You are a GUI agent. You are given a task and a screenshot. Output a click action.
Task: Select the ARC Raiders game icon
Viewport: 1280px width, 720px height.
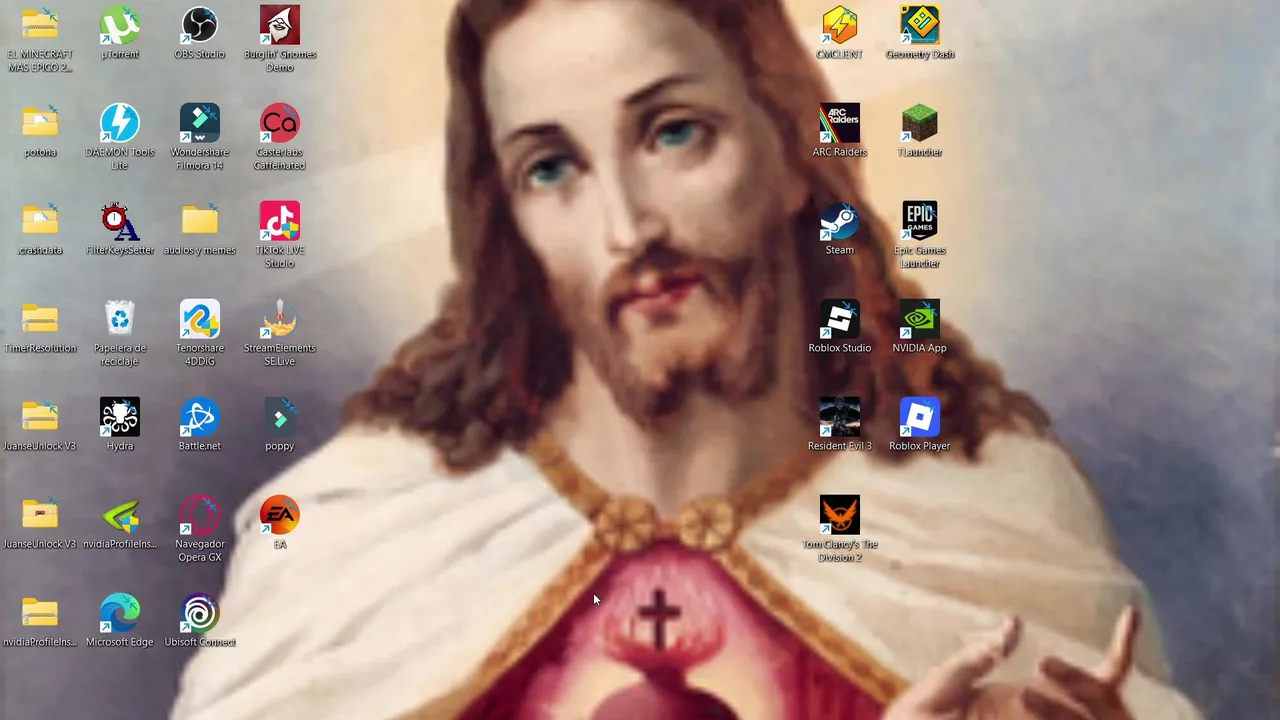(x=840, y=124)
